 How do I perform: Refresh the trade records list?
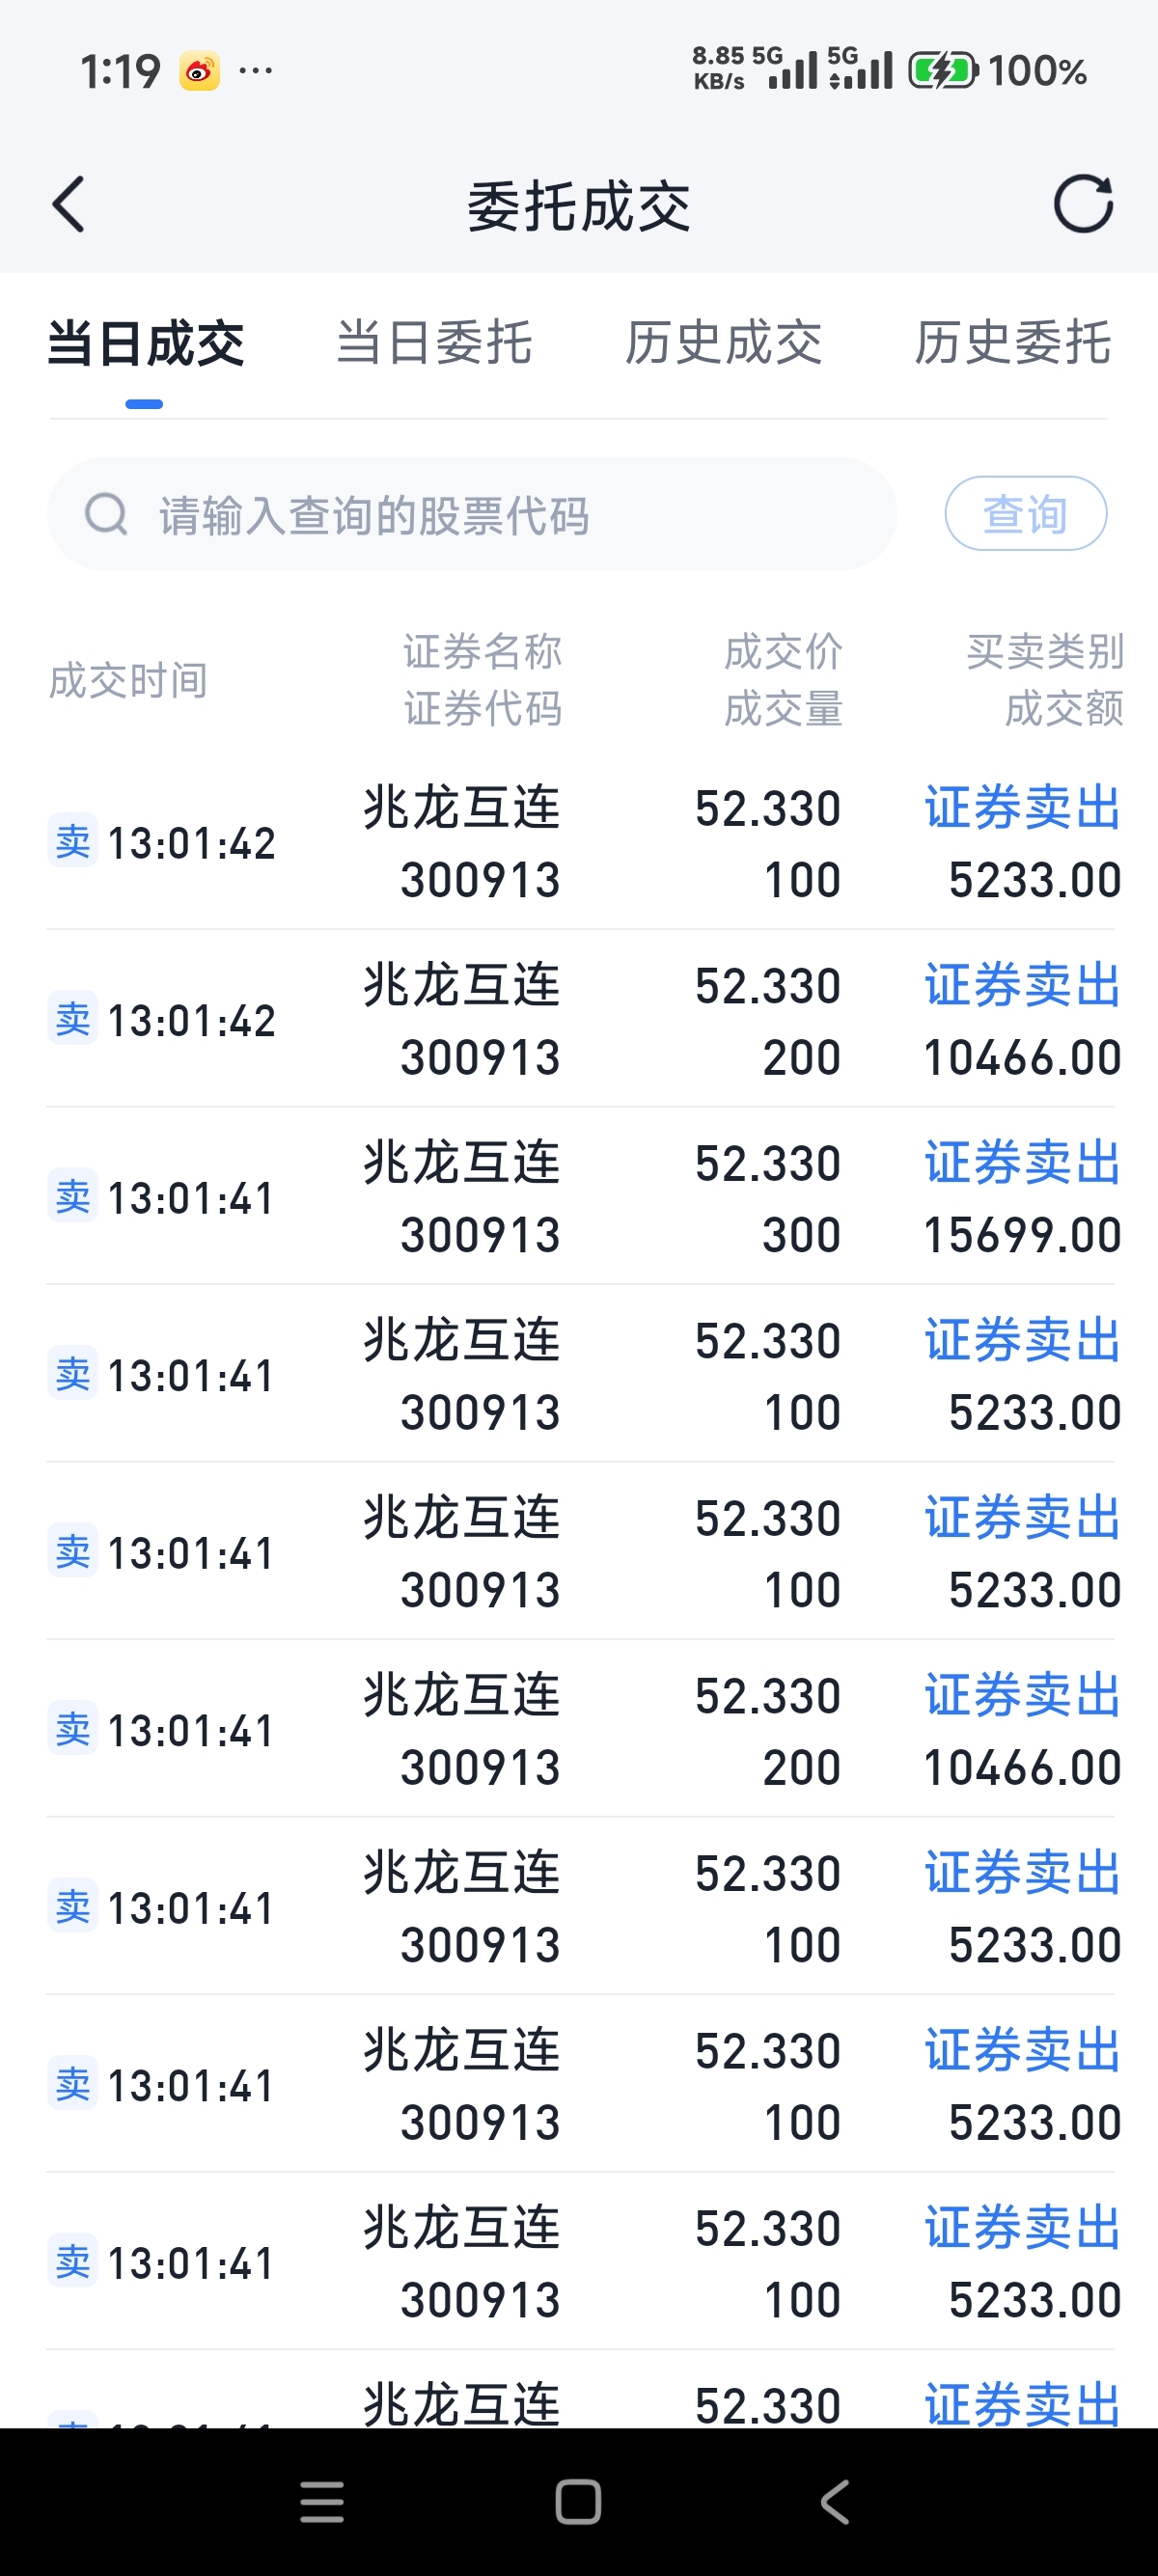tap(1083, 204)
